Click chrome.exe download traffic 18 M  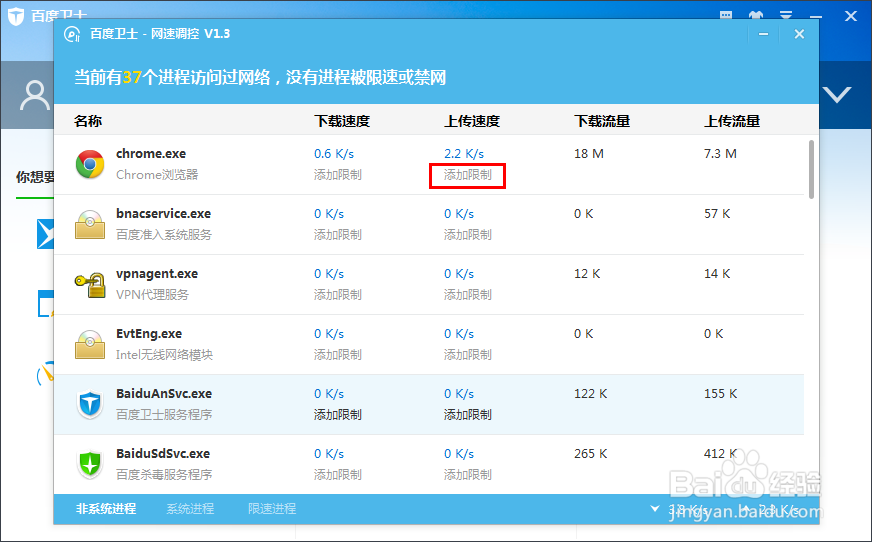coord(589,153)
